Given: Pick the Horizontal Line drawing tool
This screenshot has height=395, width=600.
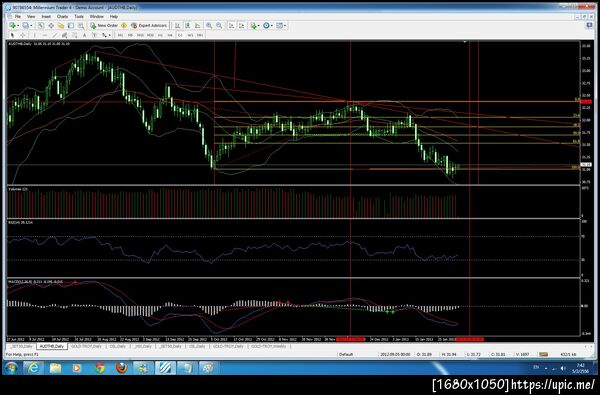Looking at the screenshot, I should pyautogui.click(x=44, y=35).
